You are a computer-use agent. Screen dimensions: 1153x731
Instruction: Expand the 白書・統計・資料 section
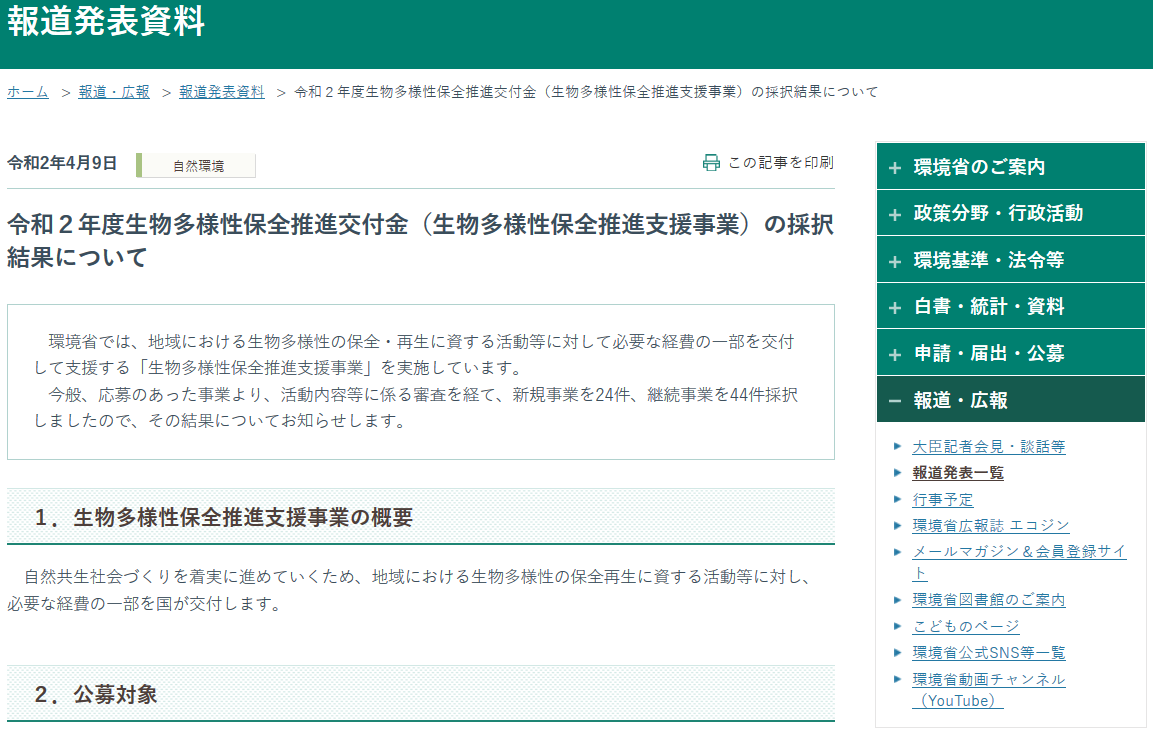coord(1010,307)
